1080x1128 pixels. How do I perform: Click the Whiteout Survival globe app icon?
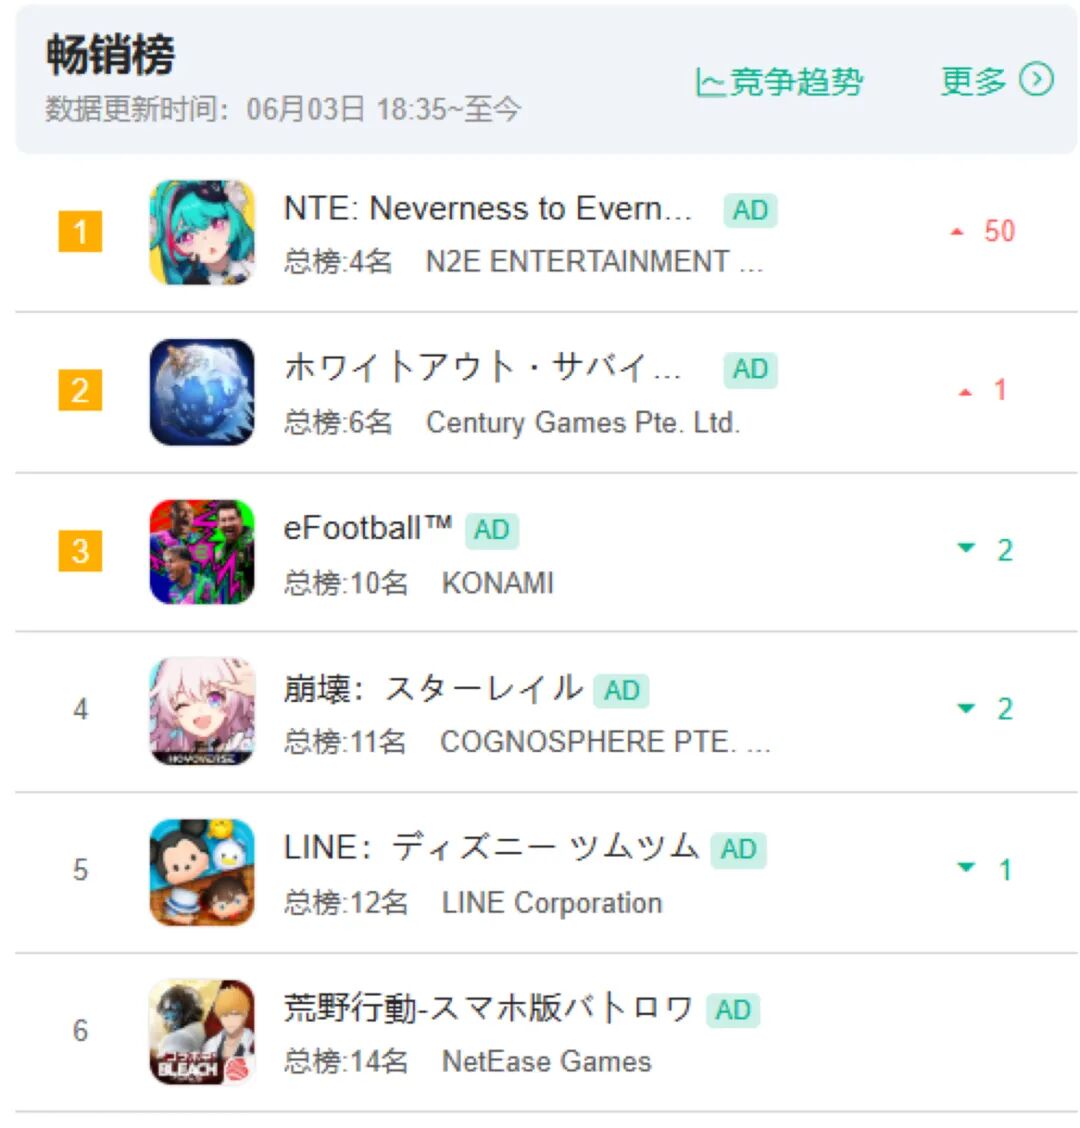[x=201, y=392]
